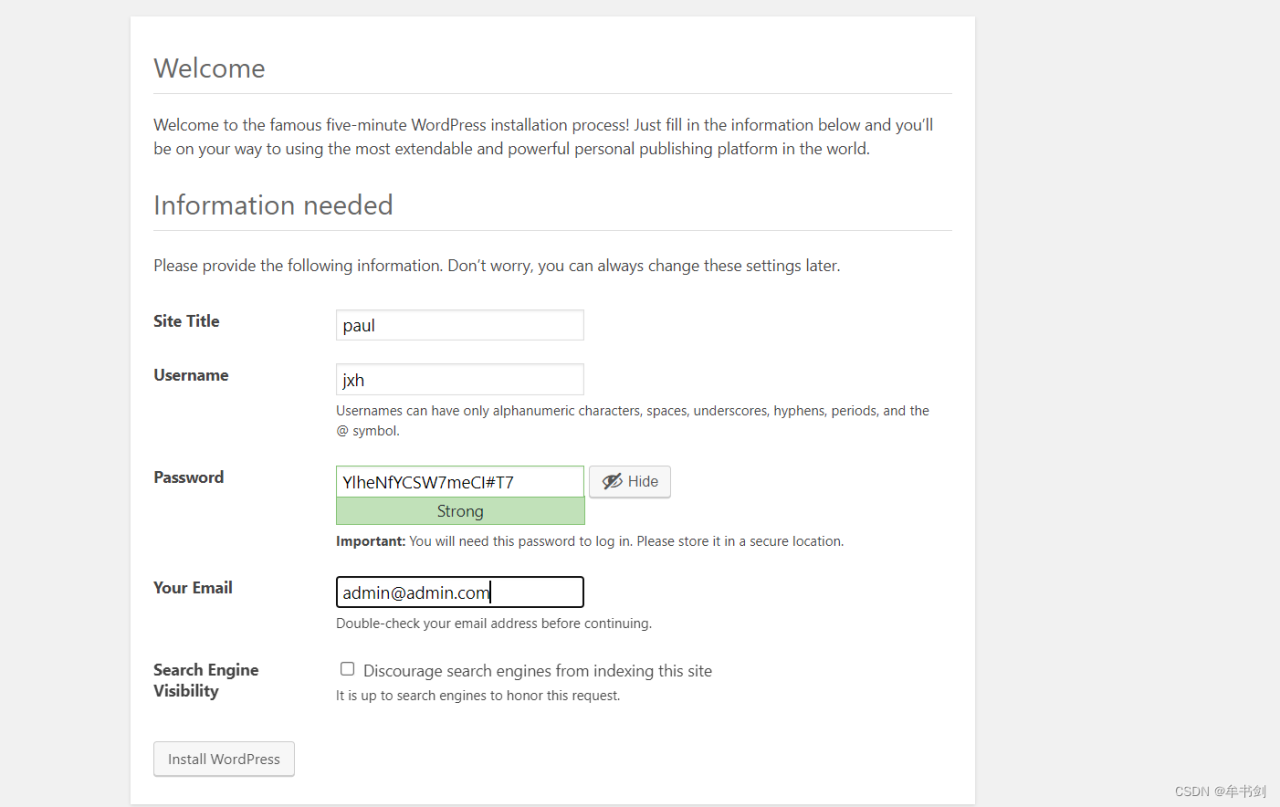The height and width of the screenshot is (807, 1280).
Task: Click the 'Discourage search engines from indexing' label
Action: tap(537, 671)
